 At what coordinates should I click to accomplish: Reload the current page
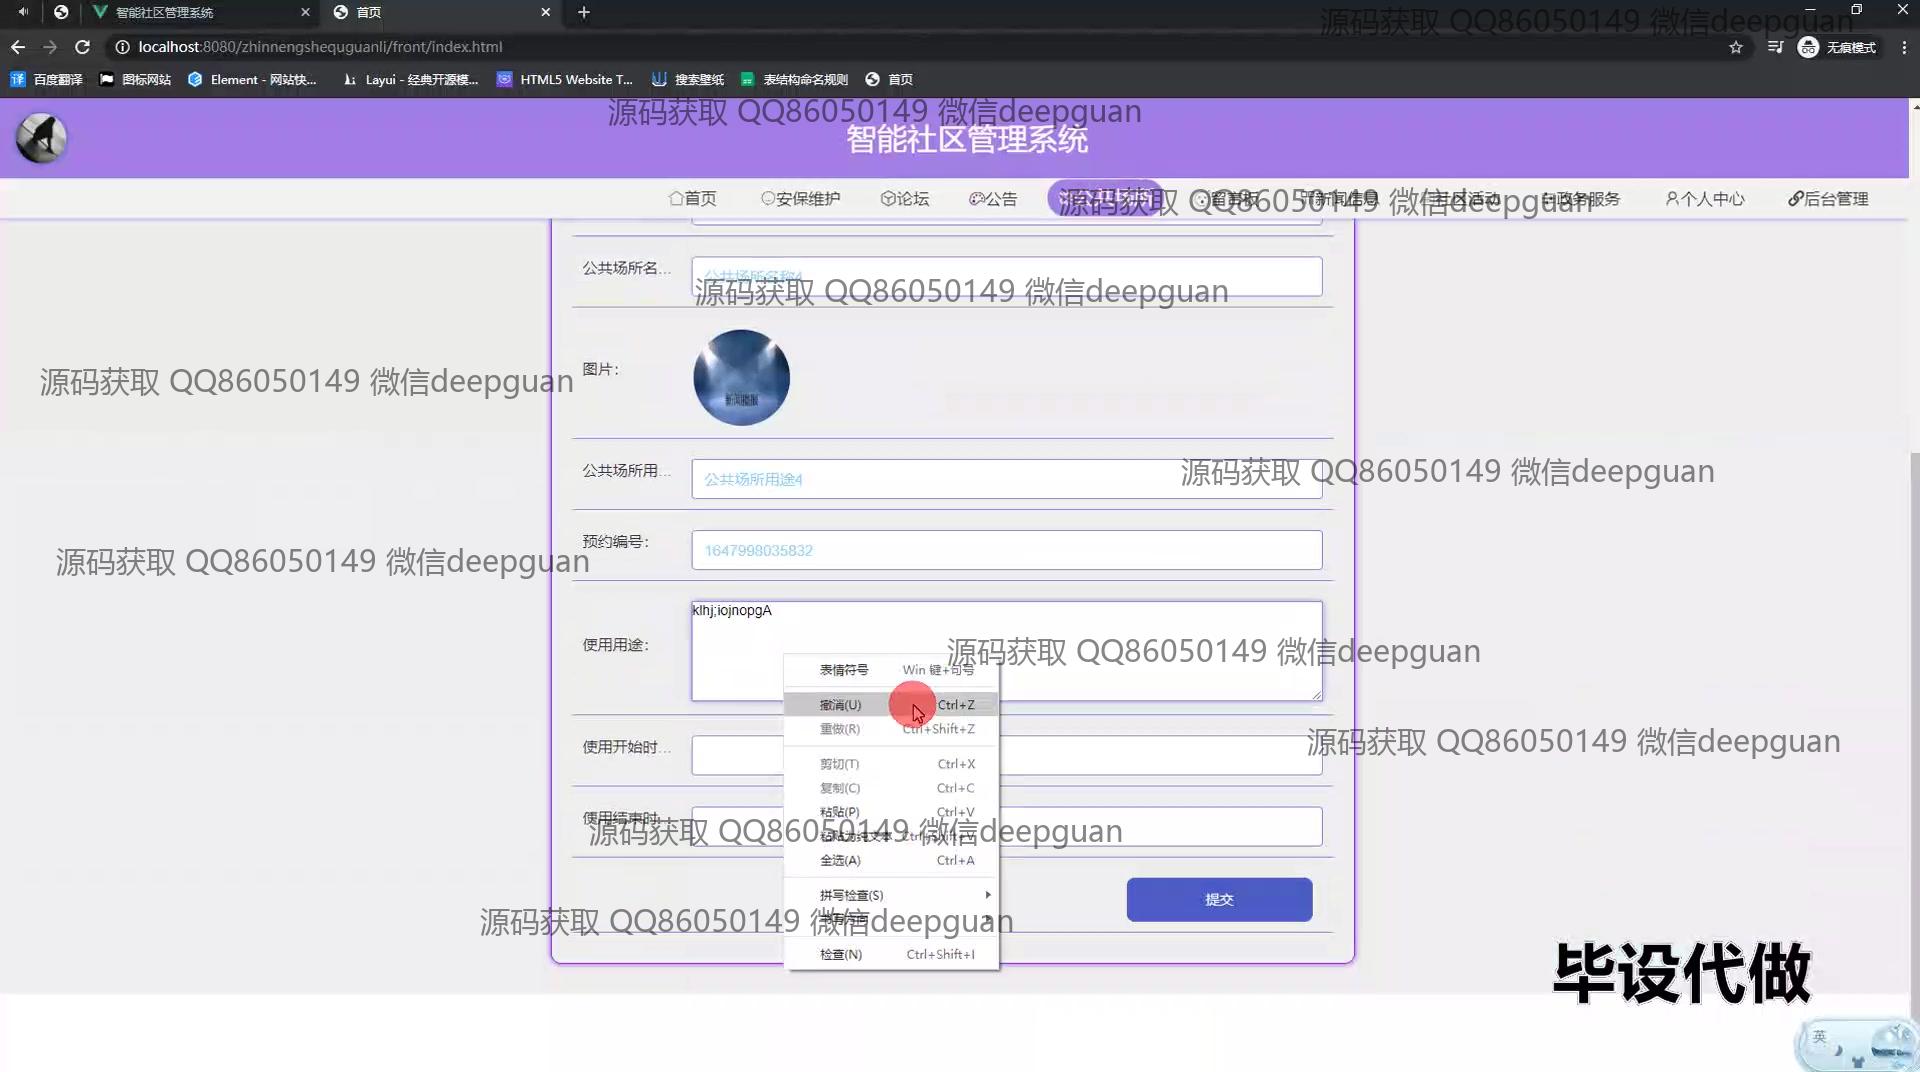pos(83,47)
